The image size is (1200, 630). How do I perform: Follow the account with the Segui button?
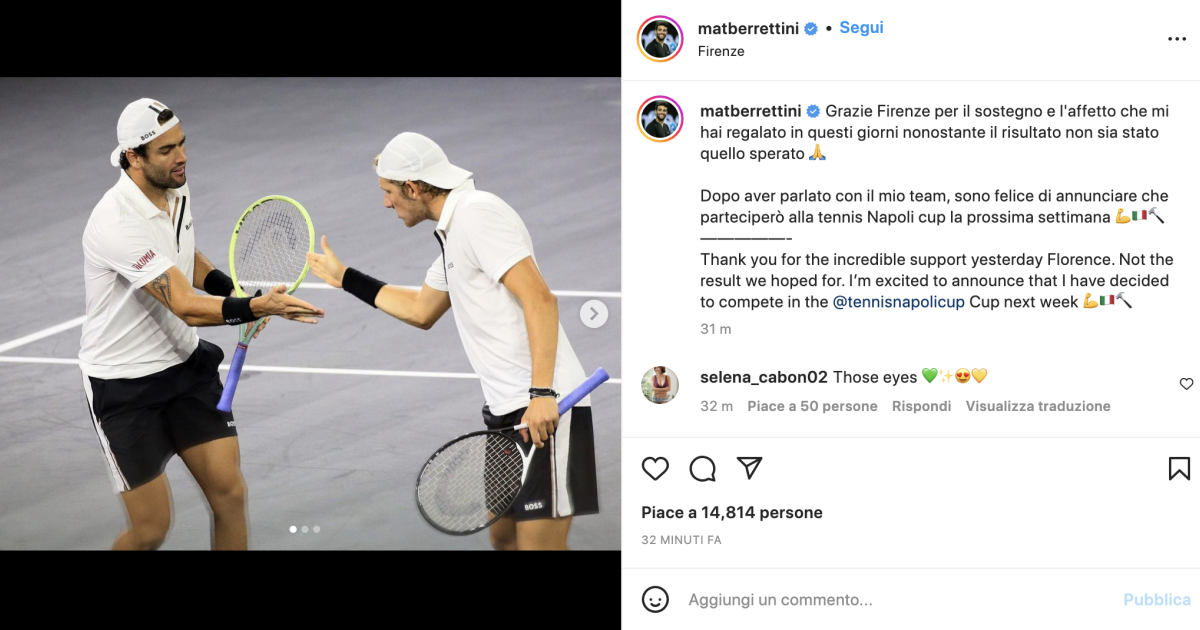[x=861, y=28]
